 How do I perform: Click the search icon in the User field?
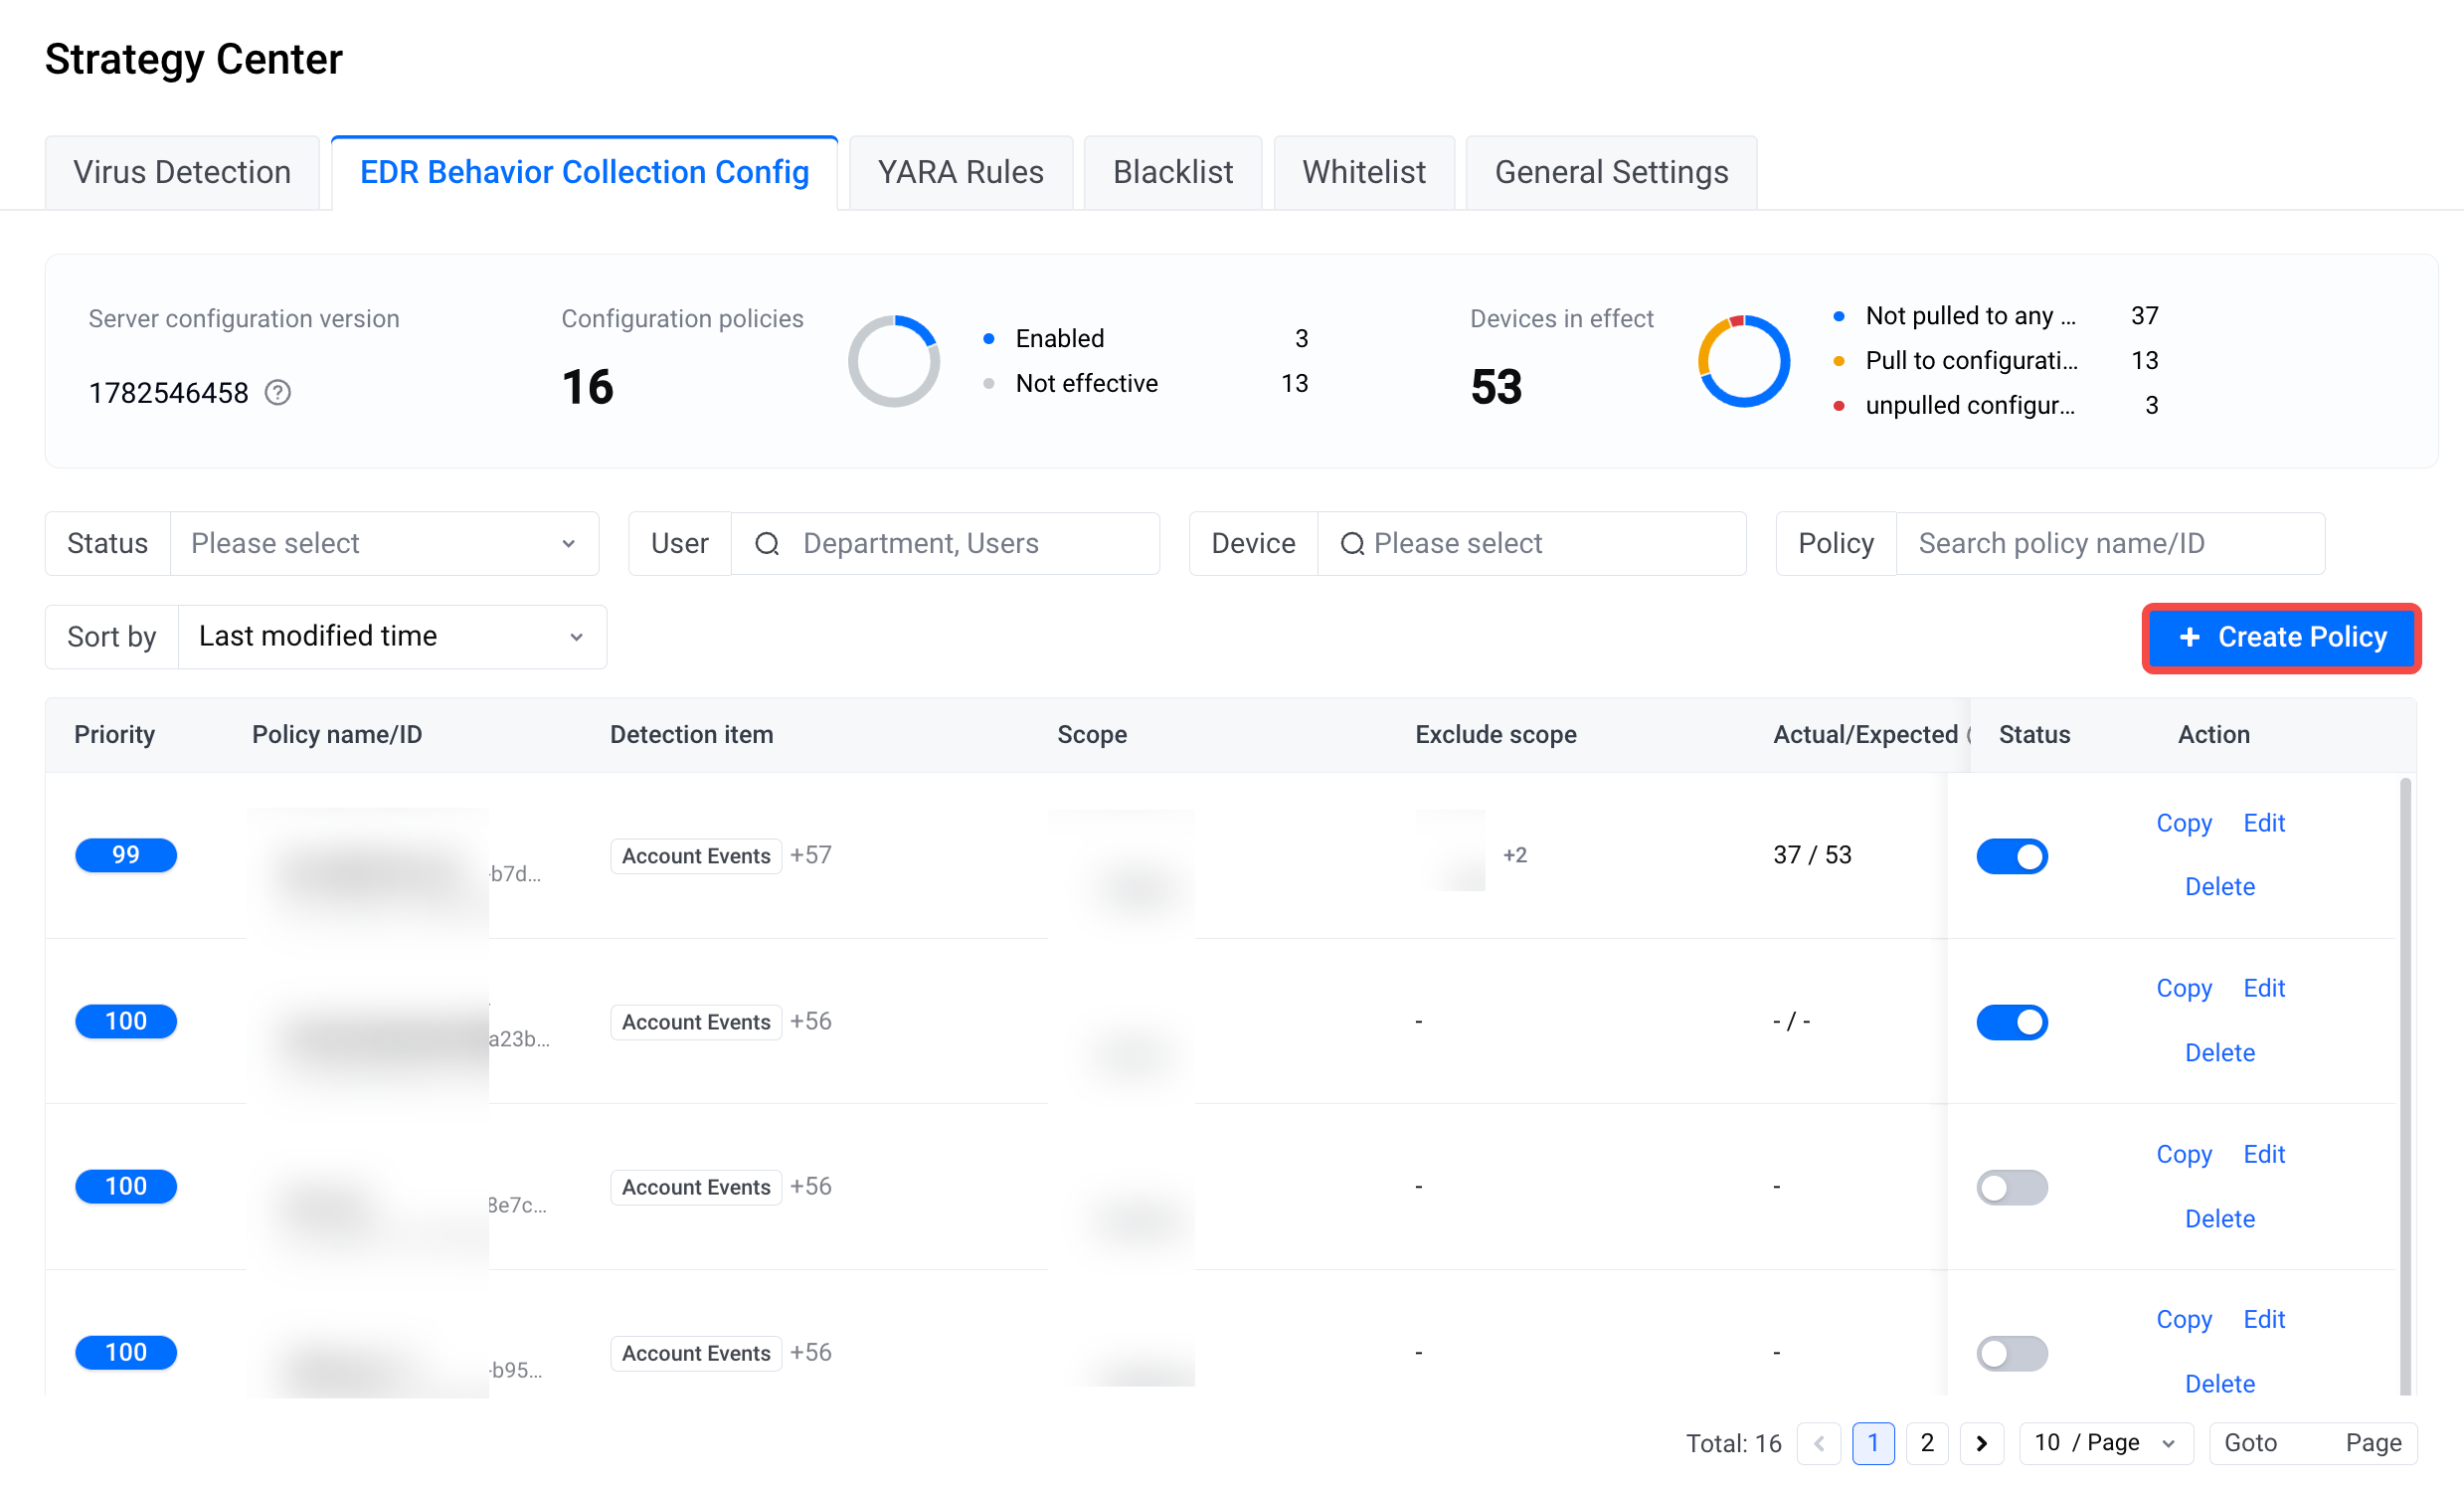(x=767, y=544)
